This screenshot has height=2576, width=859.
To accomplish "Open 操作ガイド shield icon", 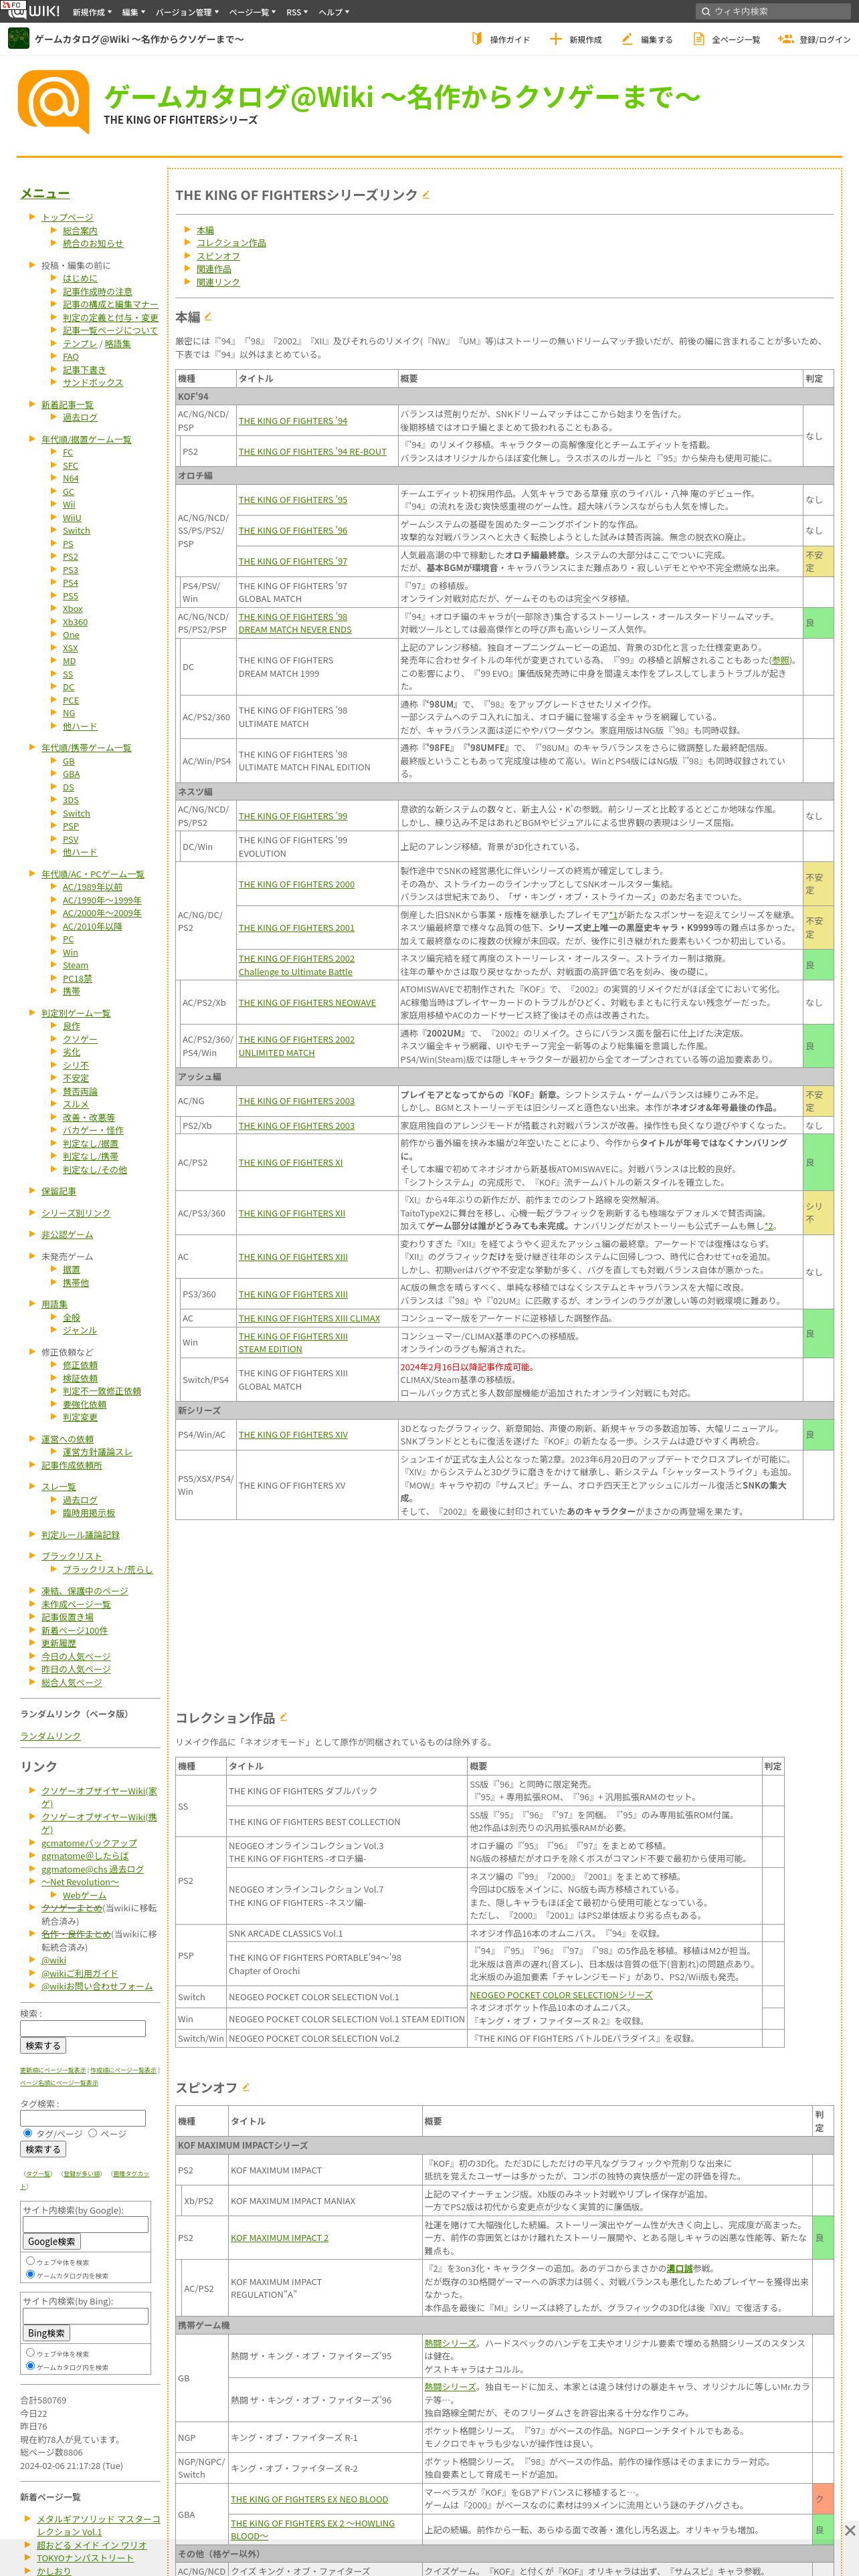I will pyautogui.click(x=477, y=39).
